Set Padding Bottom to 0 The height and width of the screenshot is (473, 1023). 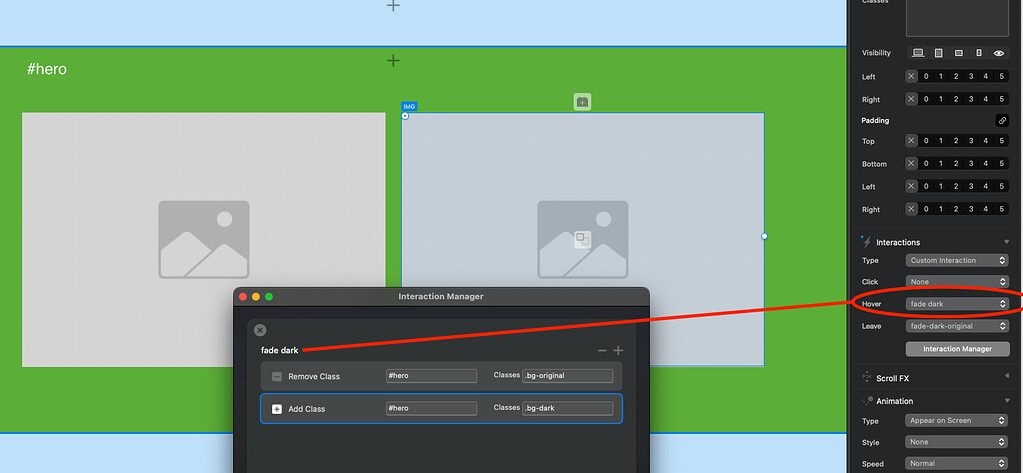(926, 164)
